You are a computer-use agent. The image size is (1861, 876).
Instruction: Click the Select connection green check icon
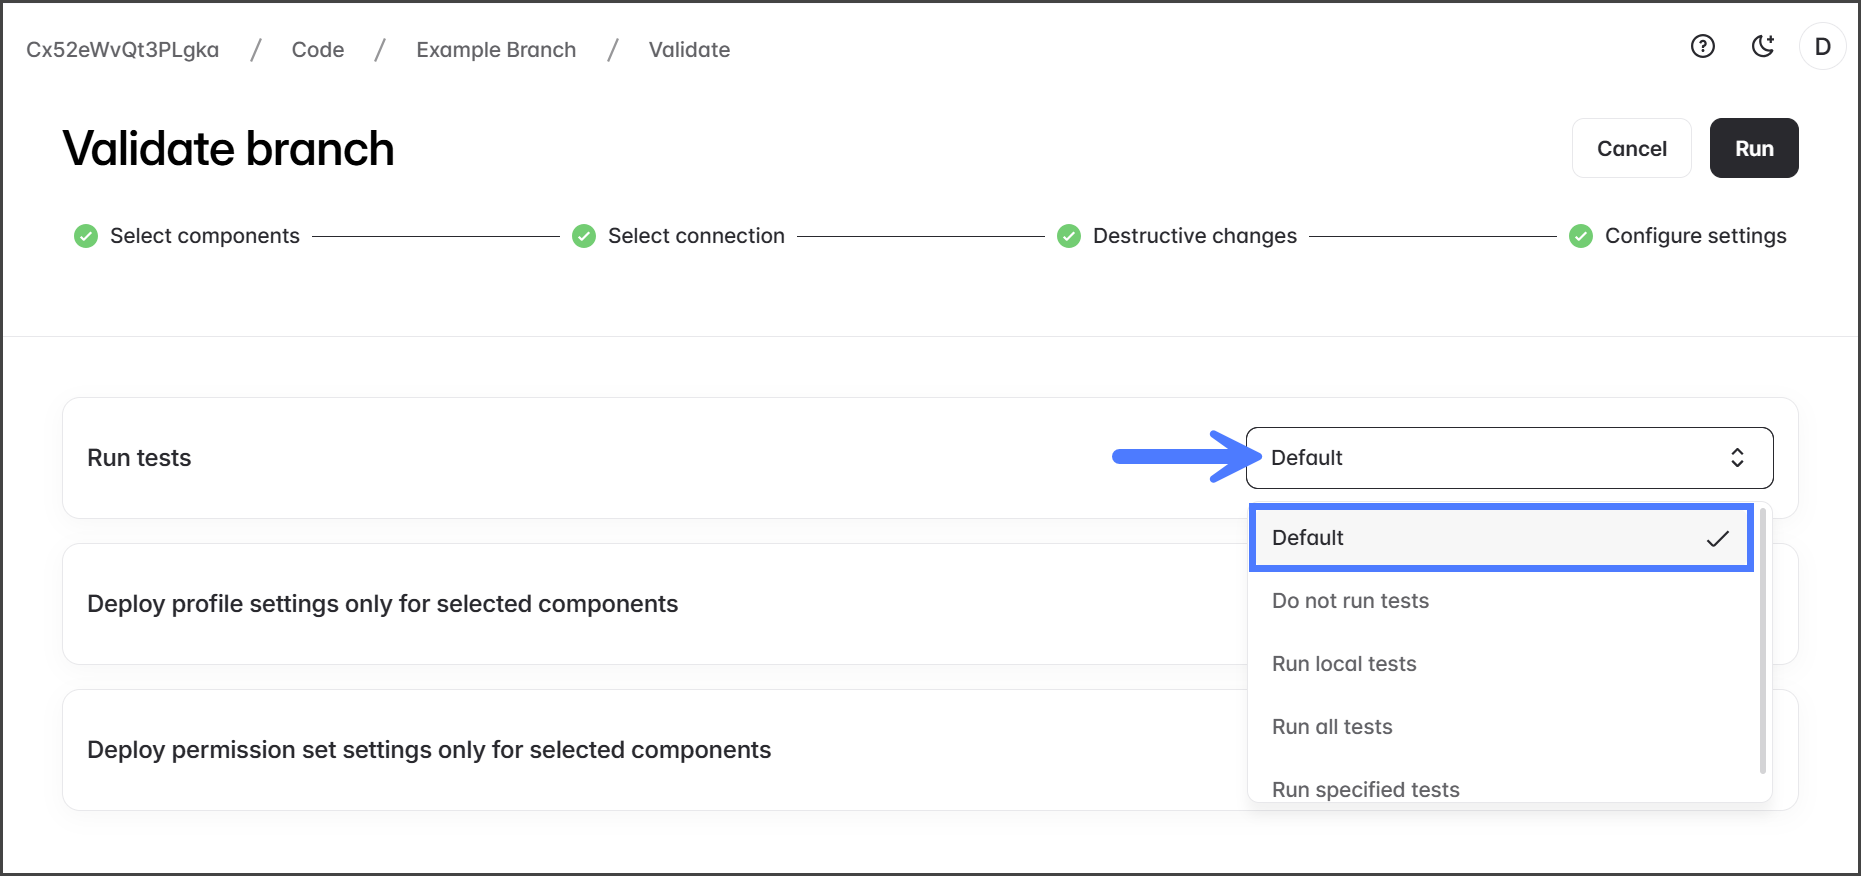(x=584, y=236)
